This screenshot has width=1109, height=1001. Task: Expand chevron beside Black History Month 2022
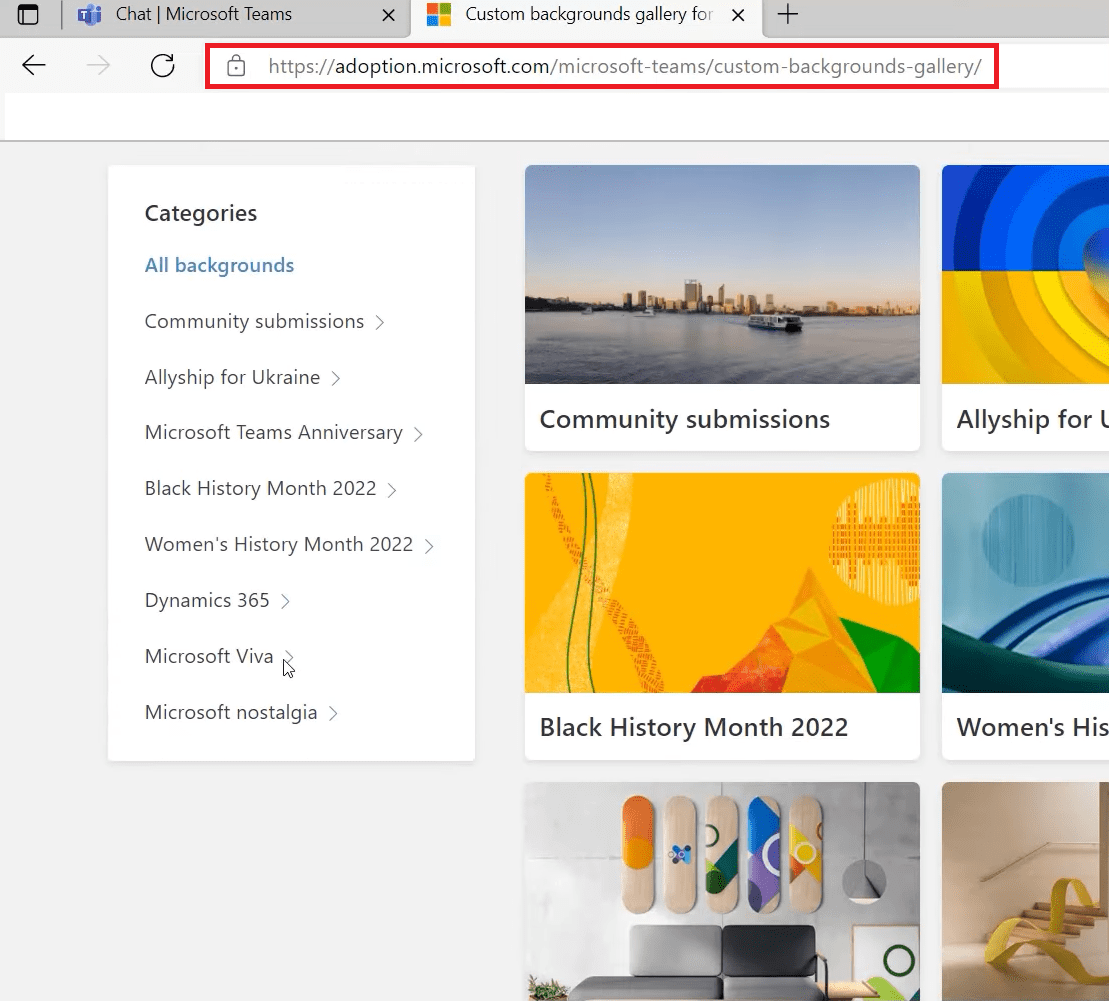point(392,490)
